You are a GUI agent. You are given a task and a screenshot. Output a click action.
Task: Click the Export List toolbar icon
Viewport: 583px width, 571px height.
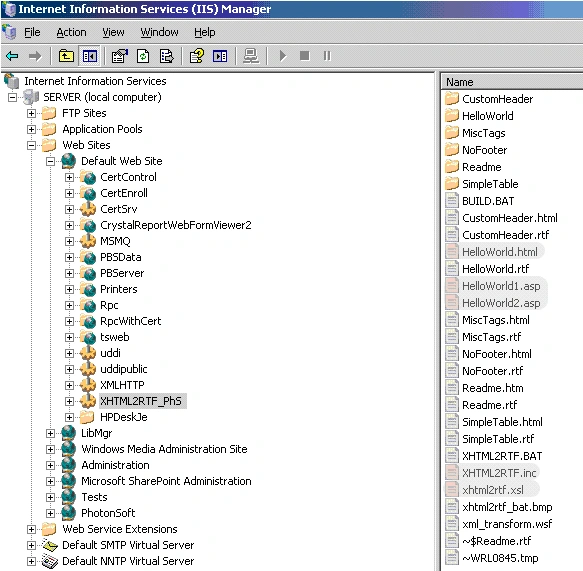click(166, 56)
